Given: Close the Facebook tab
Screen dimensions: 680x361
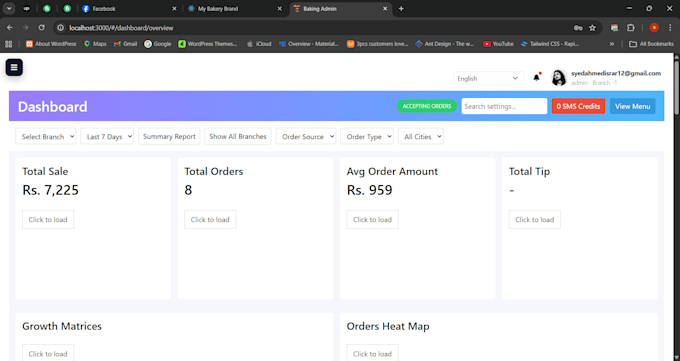Looking at the screenshot, I should pos(174,9).
